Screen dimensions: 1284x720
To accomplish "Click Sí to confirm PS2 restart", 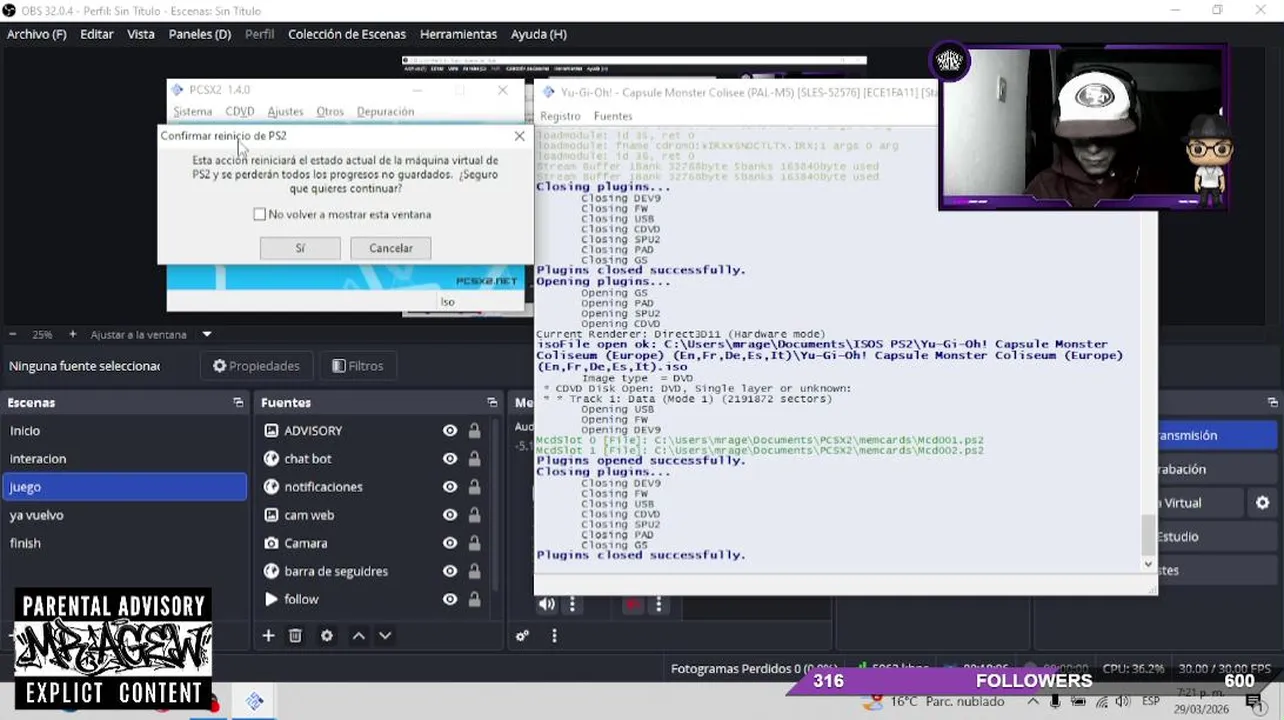I will (x=300, y=248).
